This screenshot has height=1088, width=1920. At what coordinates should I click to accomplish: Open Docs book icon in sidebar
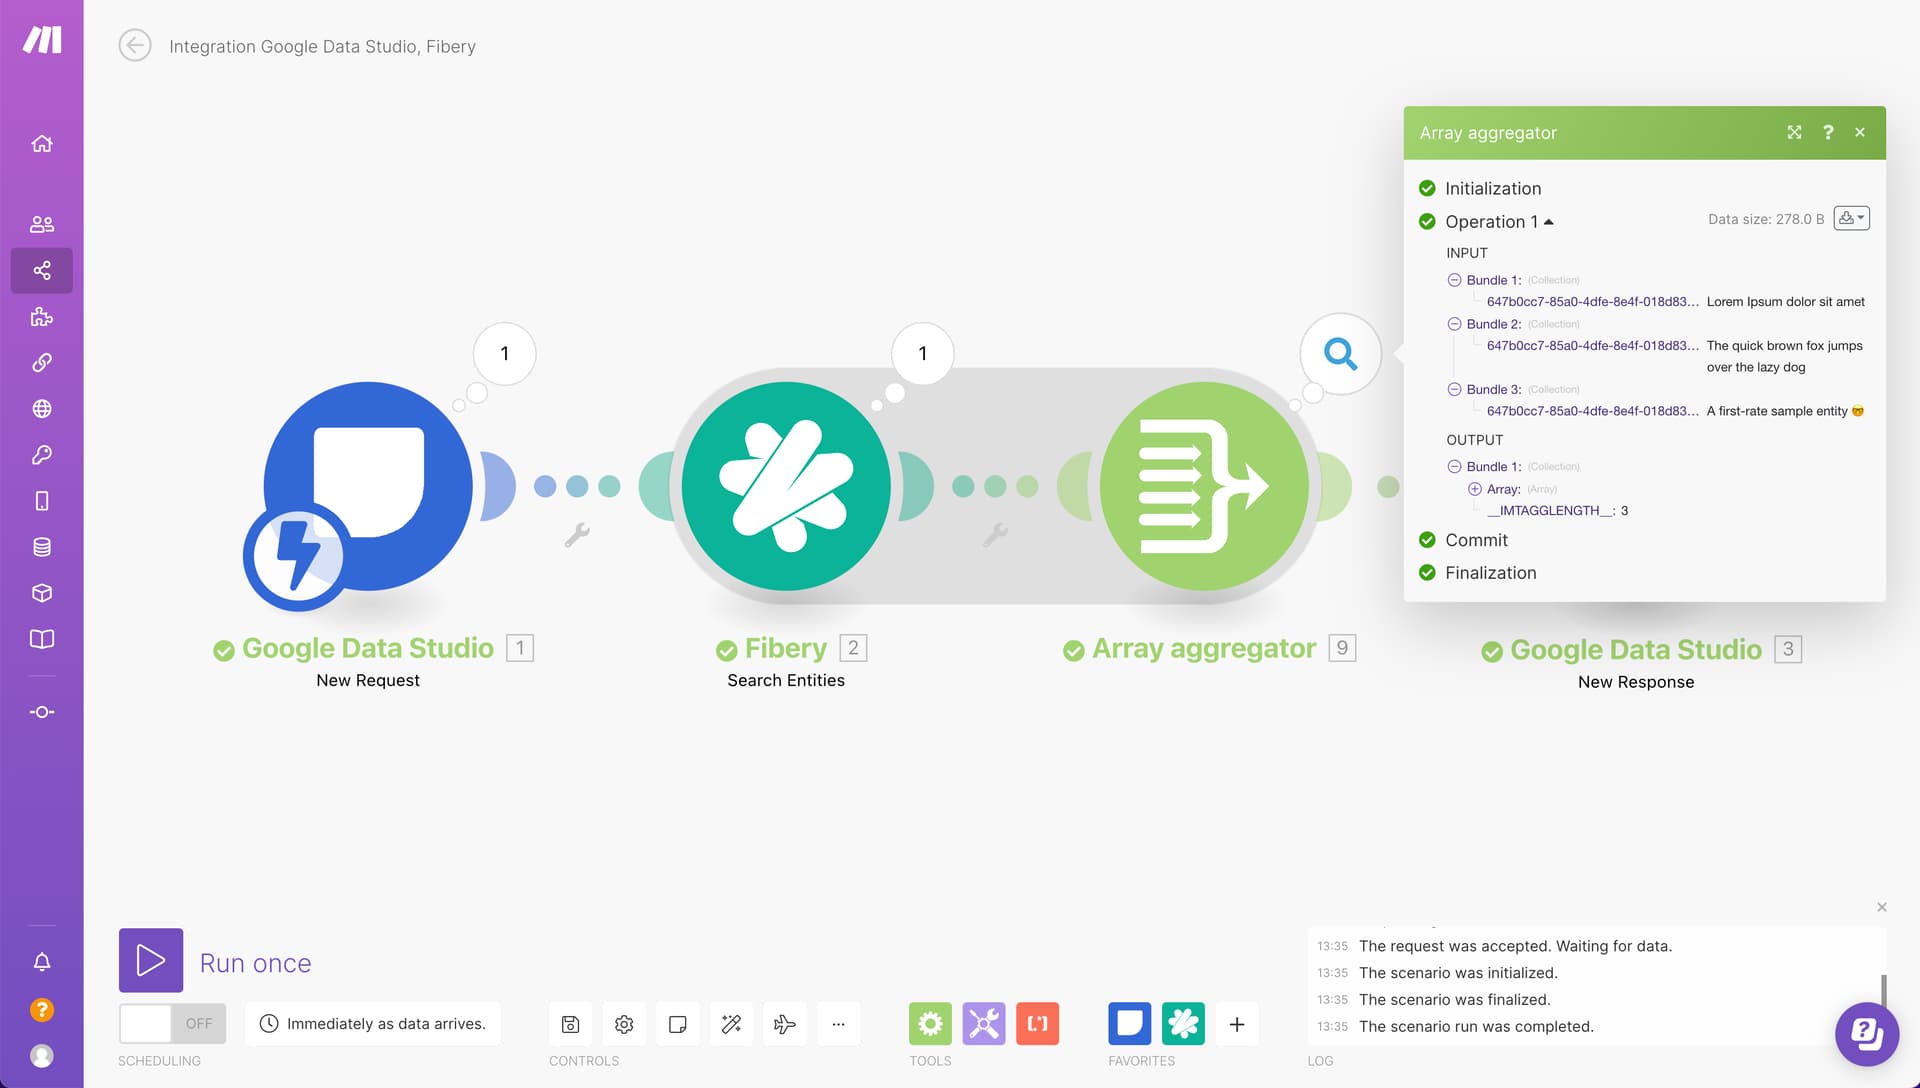tap(42, 639)
